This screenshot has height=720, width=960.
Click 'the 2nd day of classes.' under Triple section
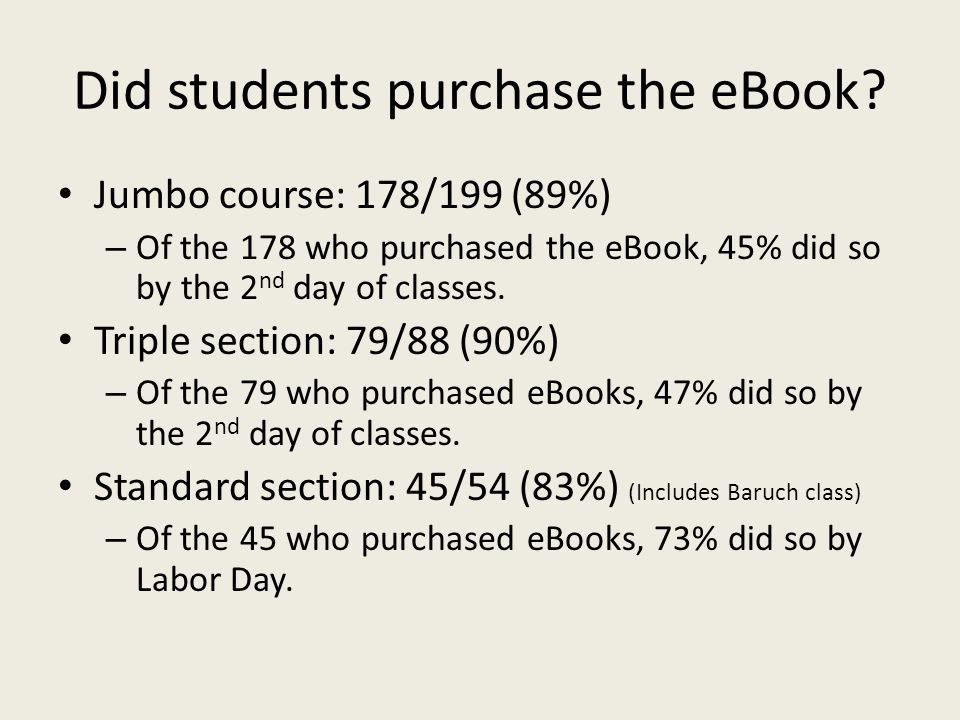[298, 433]
